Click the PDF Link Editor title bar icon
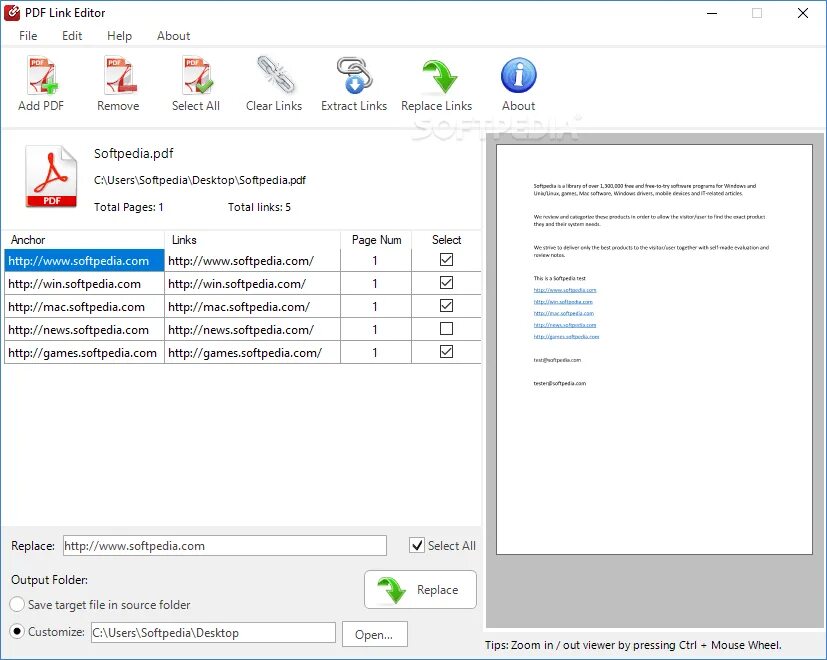827x660 pixels. click(12, 13)
